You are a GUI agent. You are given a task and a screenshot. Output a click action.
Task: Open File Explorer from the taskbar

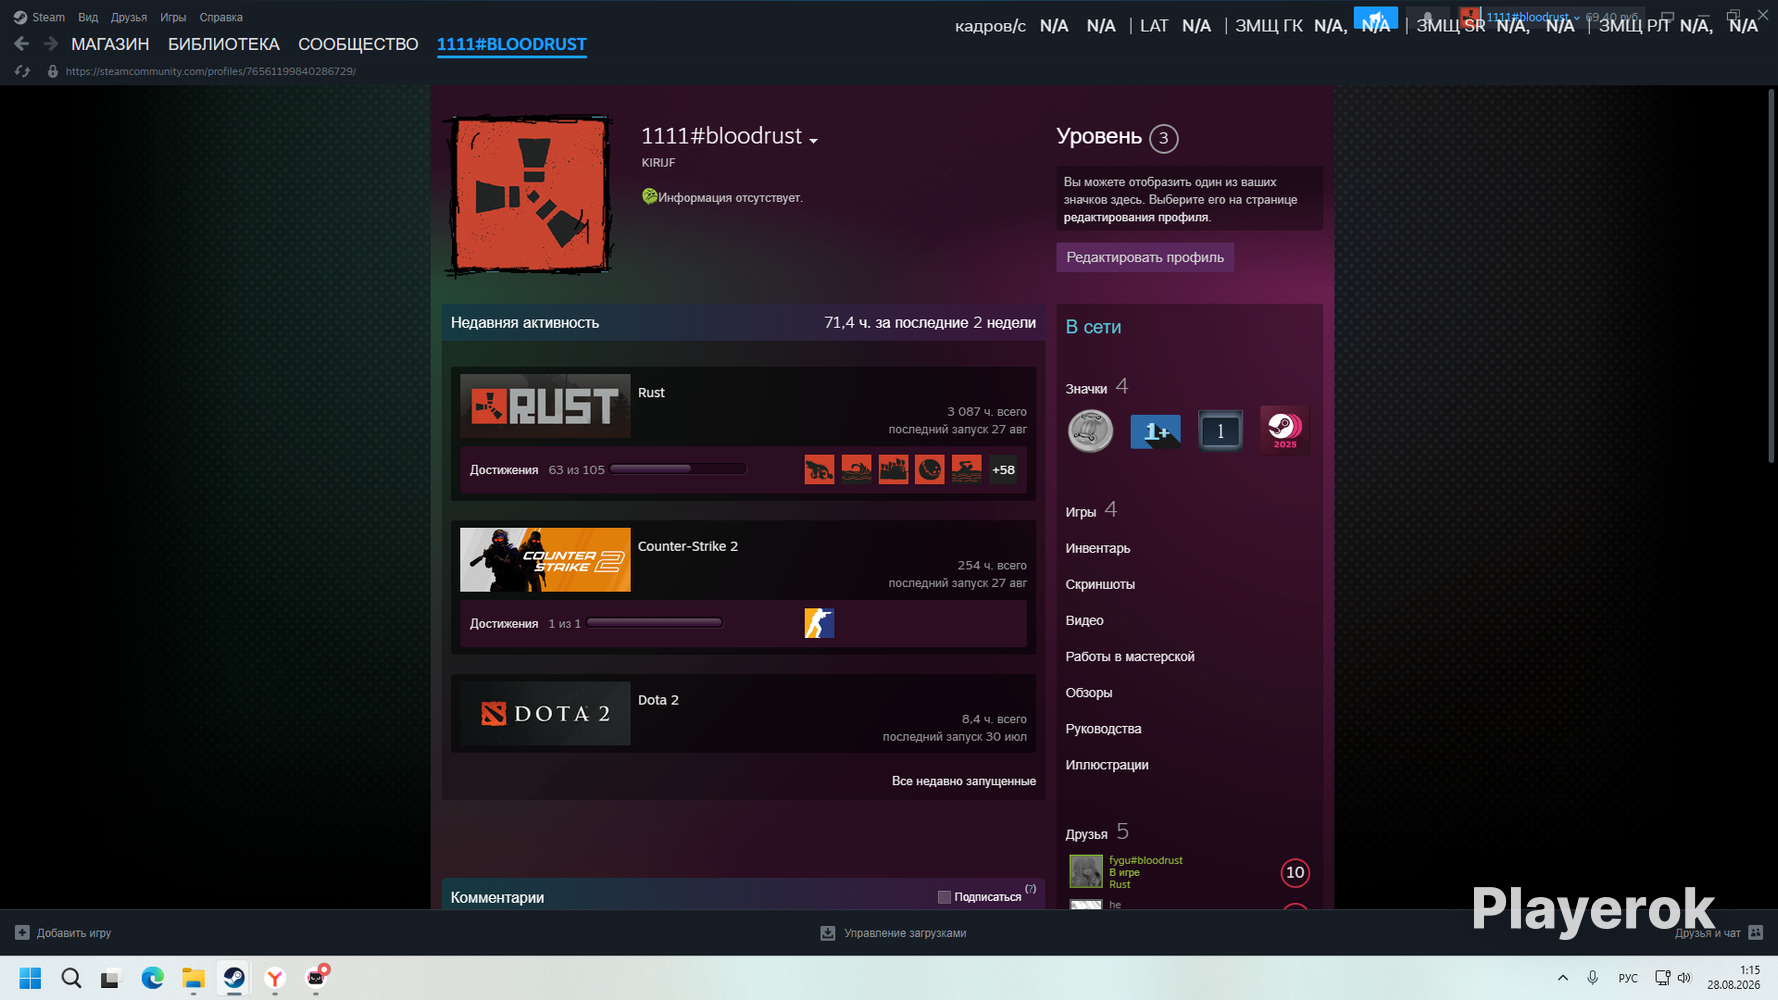[193, 978]
